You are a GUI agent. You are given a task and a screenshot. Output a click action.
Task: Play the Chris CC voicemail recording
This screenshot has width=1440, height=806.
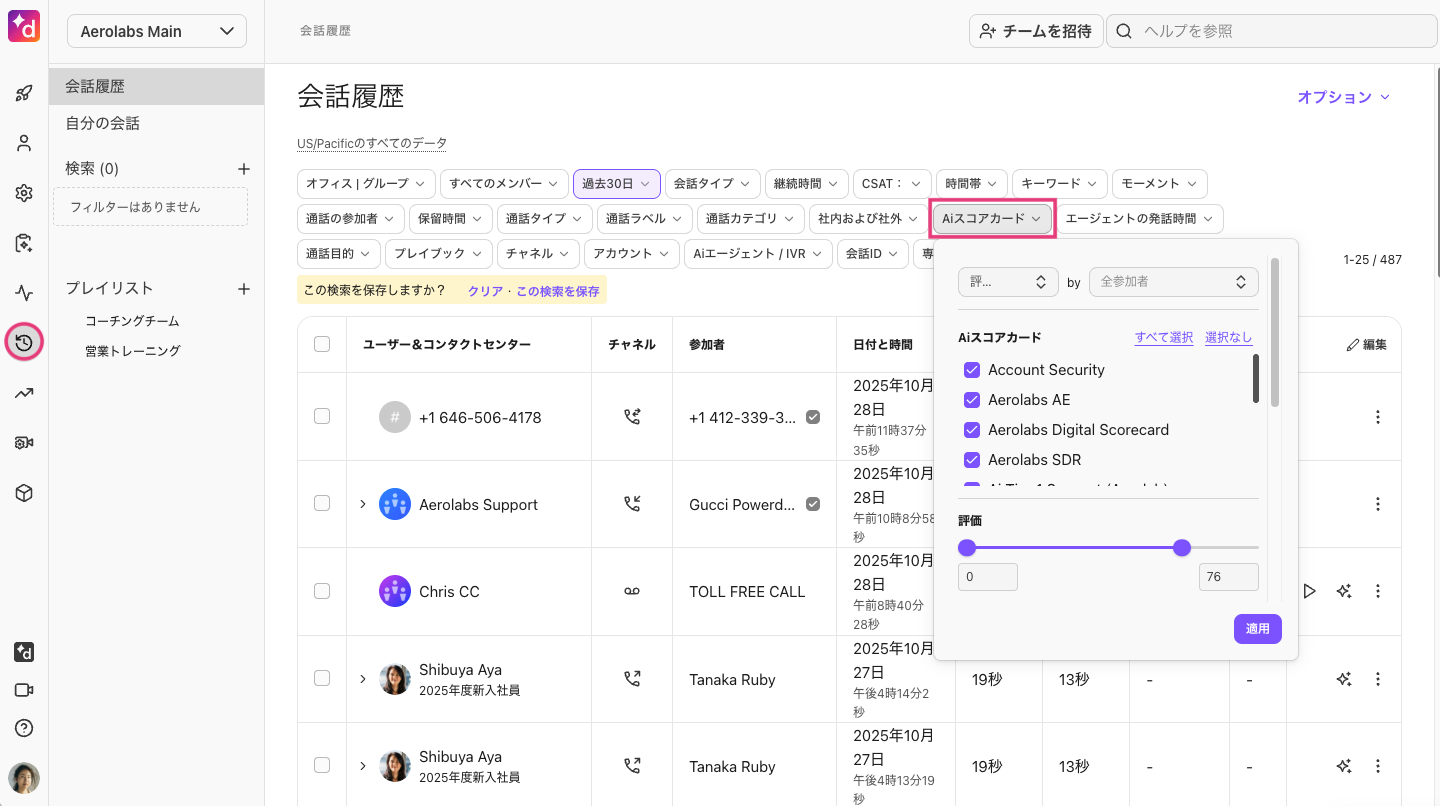[1309, 591]
